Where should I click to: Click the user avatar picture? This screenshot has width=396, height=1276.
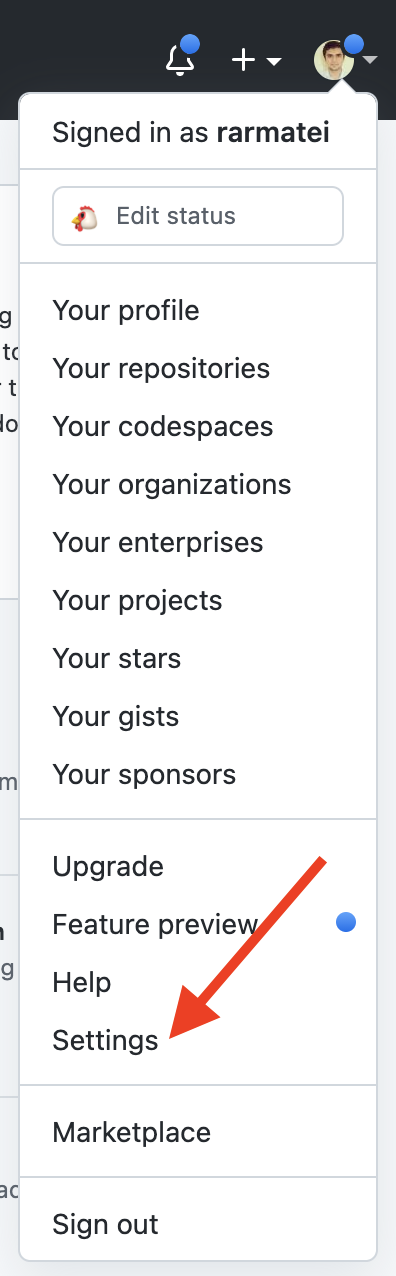click(x=334, y=60)
